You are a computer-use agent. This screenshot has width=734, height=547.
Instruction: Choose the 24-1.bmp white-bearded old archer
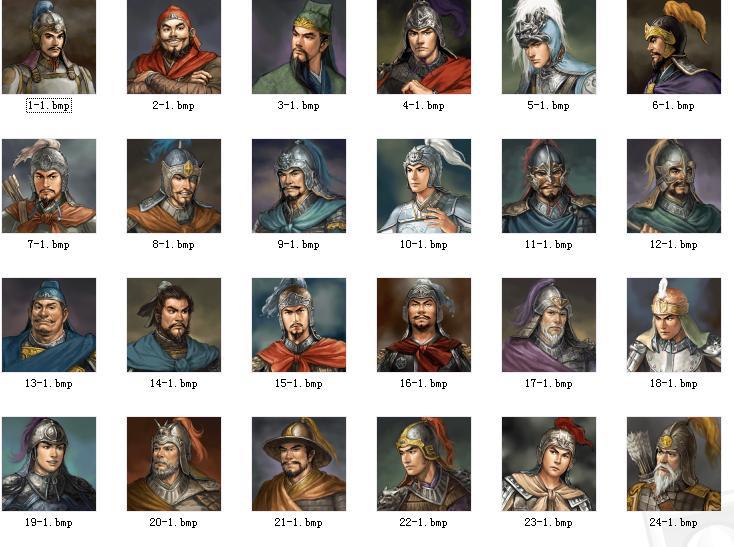click(674, 464)
